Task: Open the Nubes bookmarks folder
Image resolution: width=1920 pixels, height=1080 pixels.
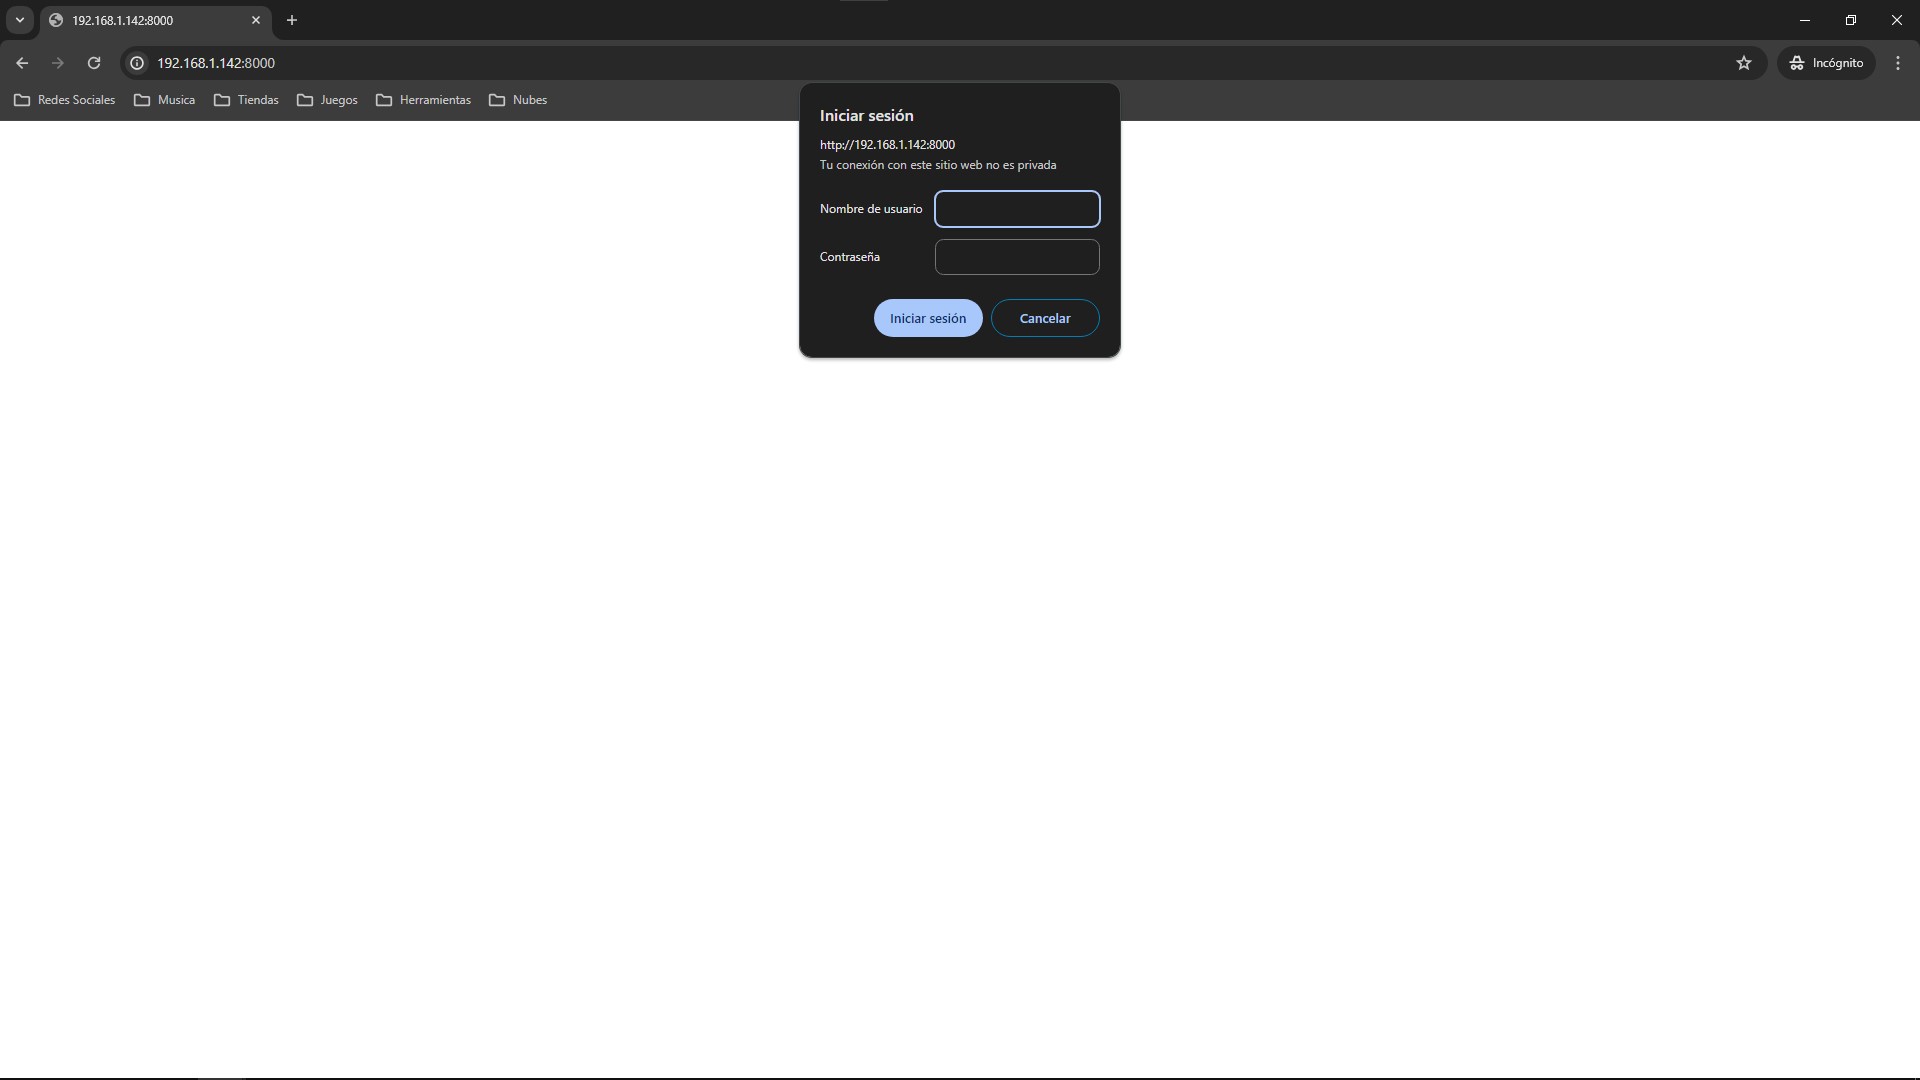Action: pyautogui.click(x=518, y=100)
